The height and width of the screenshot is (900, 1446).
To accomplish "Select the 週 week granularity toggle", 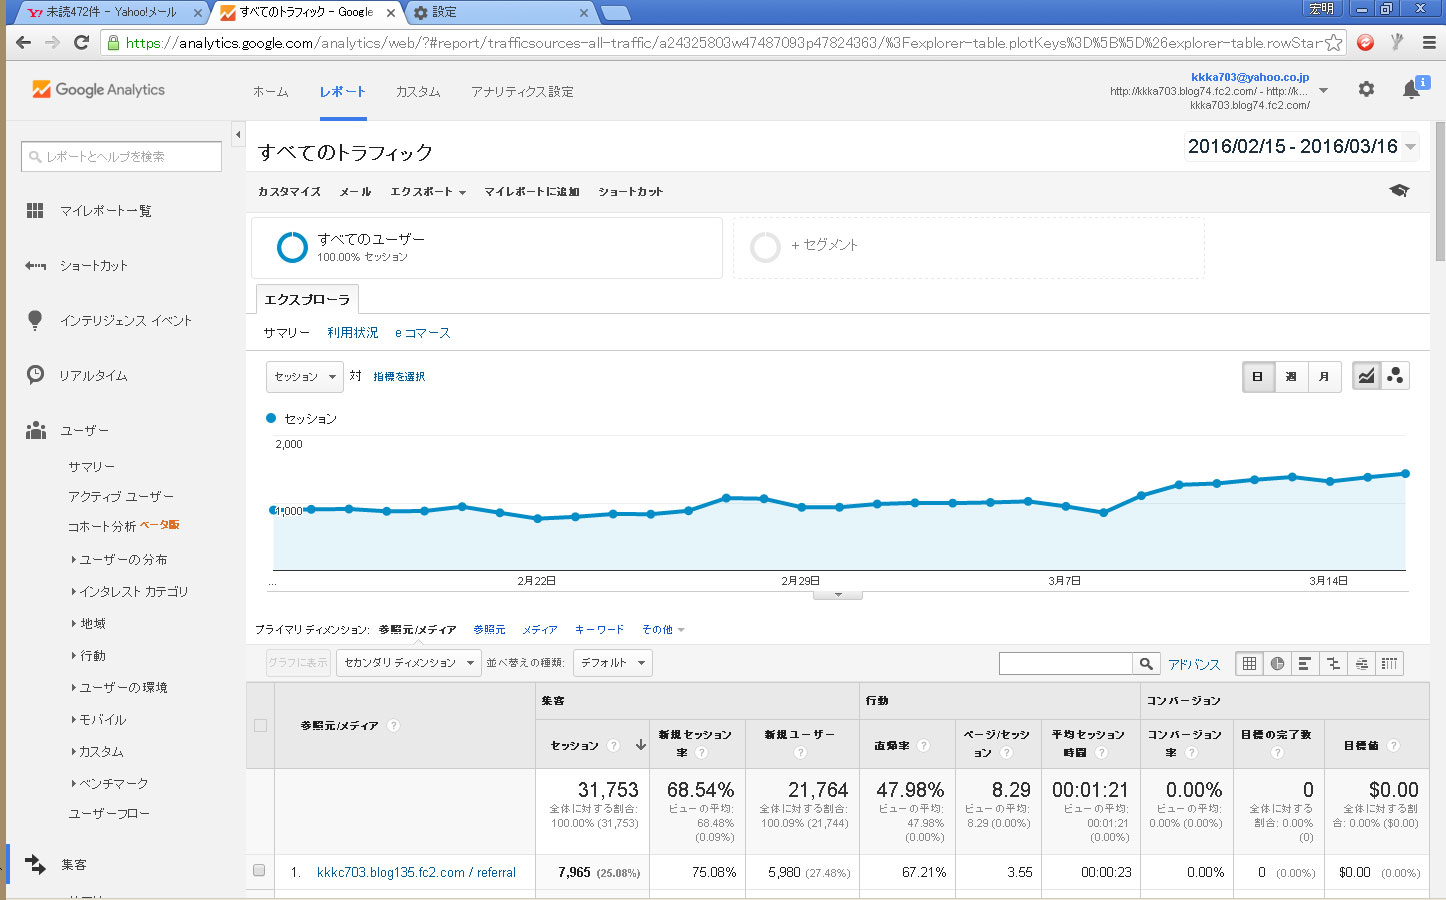I will point(1291,376).
